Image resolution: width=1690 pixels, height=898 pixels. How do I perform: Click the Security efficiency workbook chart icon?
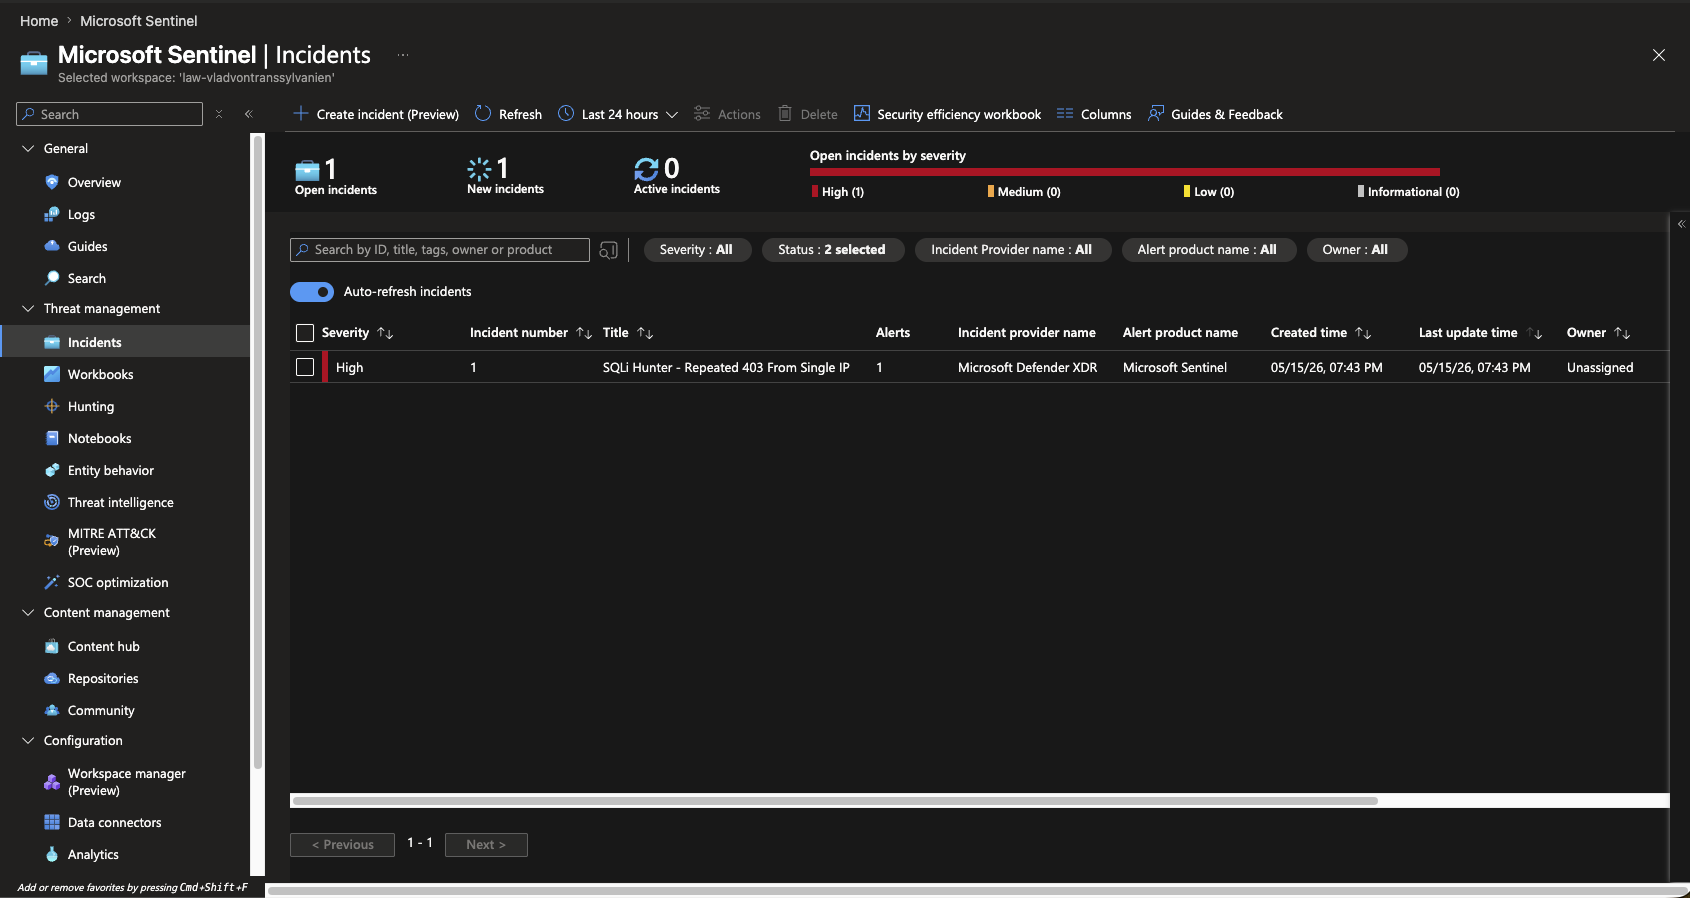tap(862, 113)
